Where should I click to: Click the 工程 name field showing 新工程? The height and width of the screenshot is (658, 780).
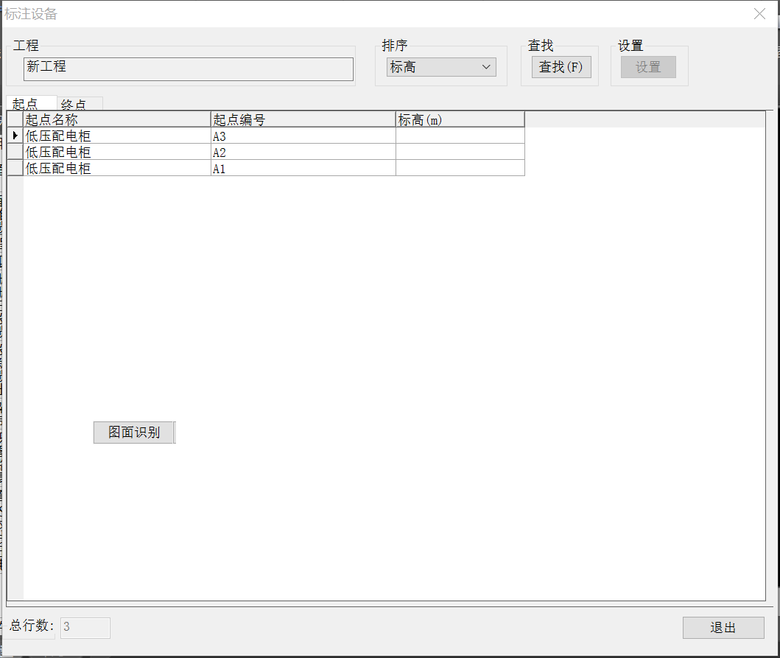pyautogui.click(x=188, y=68)
